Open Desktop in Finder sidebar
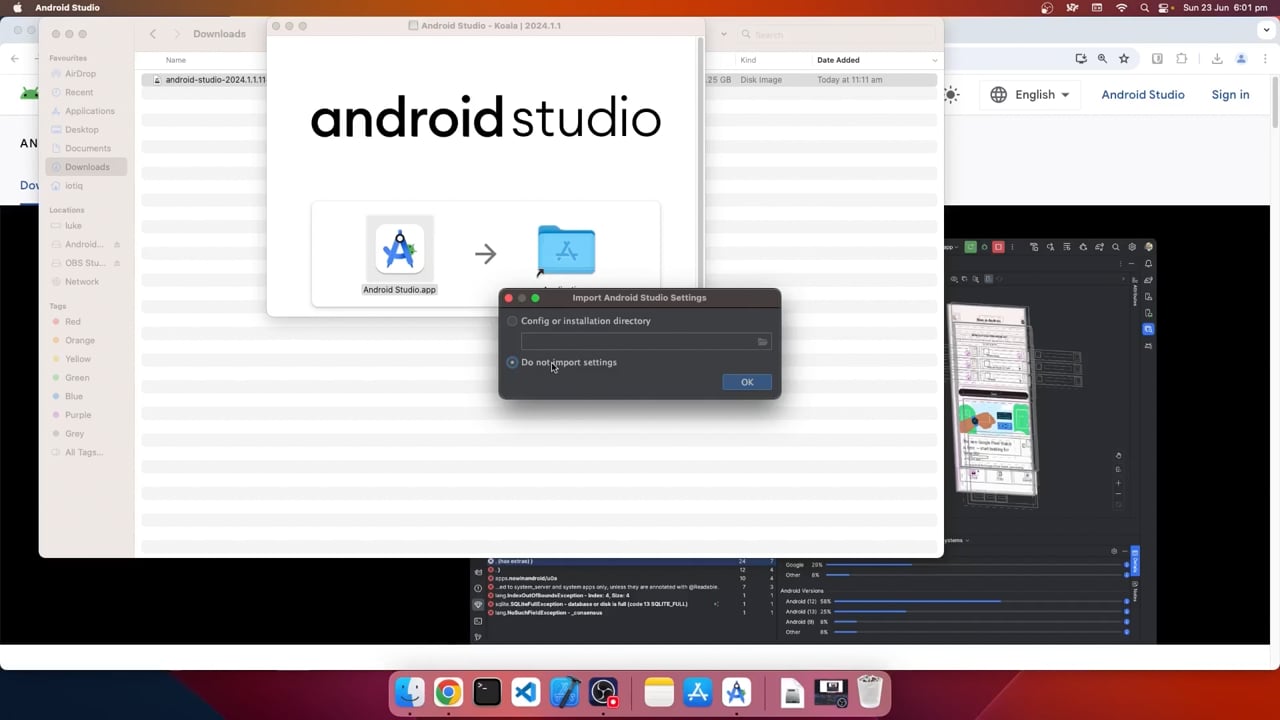Image resolution: width=1280 pixels, height=720 pixels. pyautogui.click(x=82, y=129)
